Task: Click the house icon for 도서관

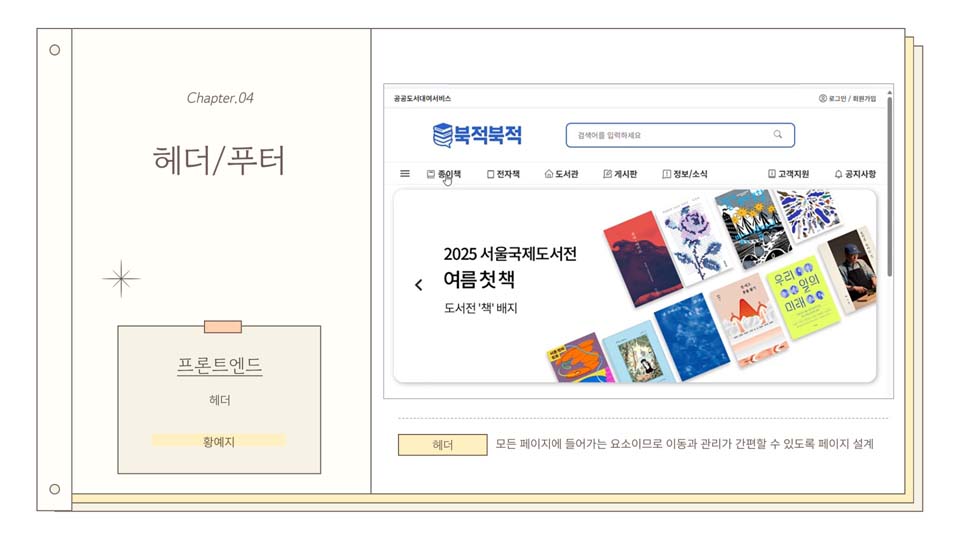Action: tap(549, 174)
